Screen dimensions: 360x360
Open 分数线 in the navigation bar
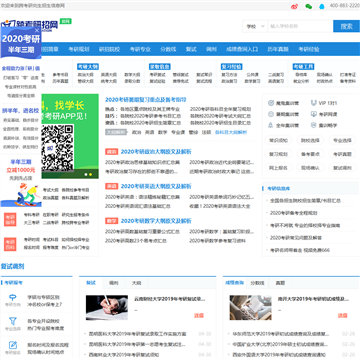click(x=168, y=49)
